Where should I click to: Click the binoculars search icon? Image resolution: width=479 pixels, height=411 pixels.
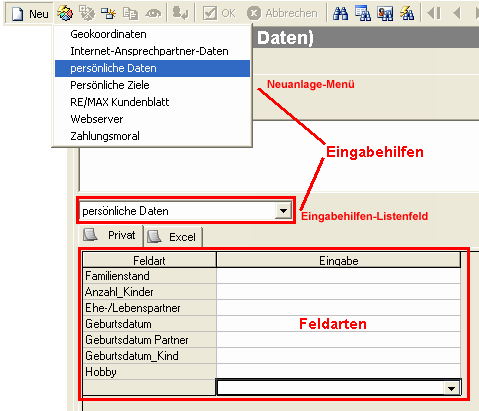(x=340, y=13)
